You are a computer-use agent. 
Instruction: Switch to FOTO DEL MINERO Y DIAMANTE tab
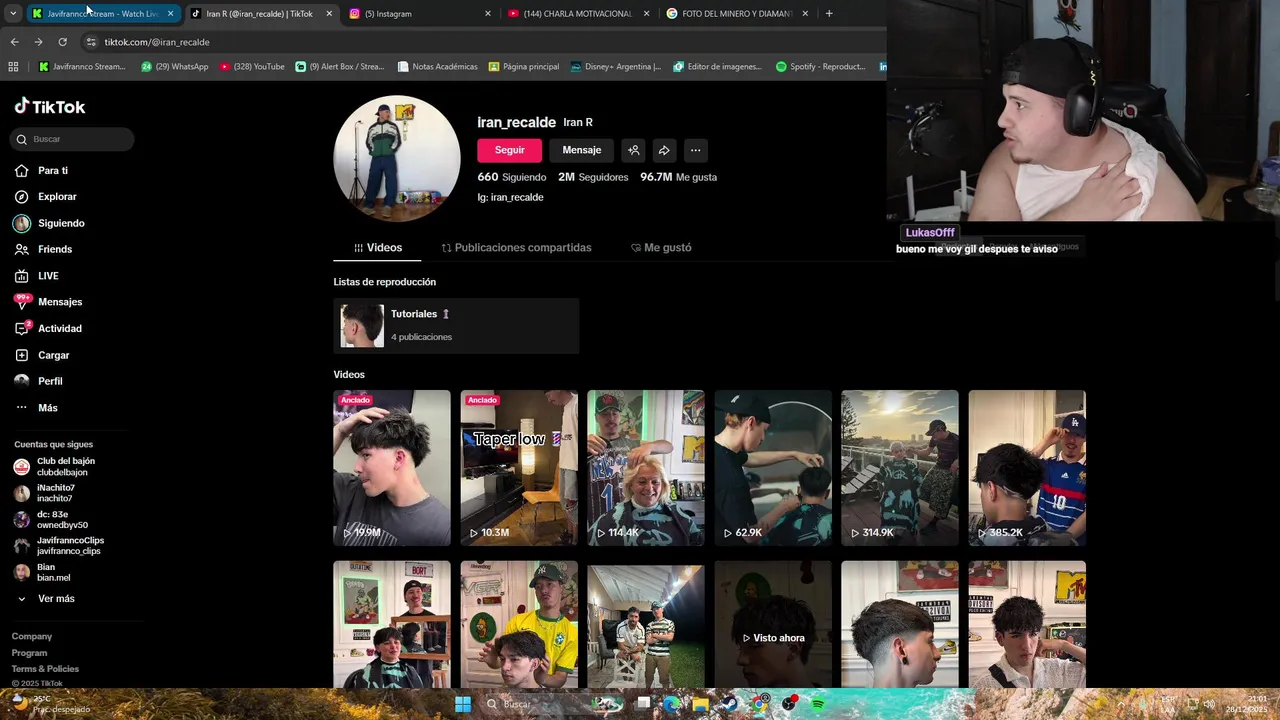click(x=738, y=14)
